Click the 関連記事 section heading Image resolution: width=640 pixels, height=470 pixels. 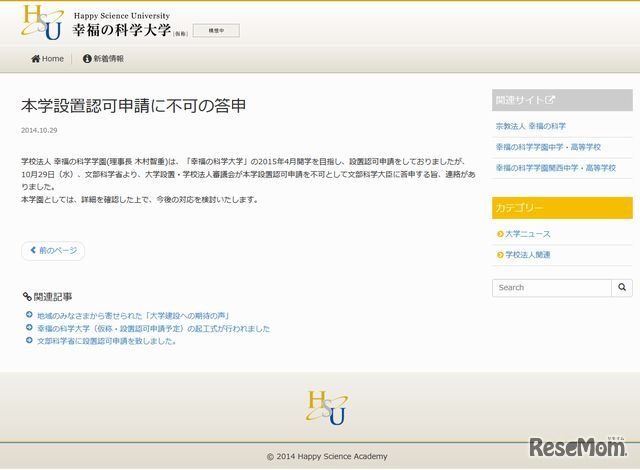(53, 297)
